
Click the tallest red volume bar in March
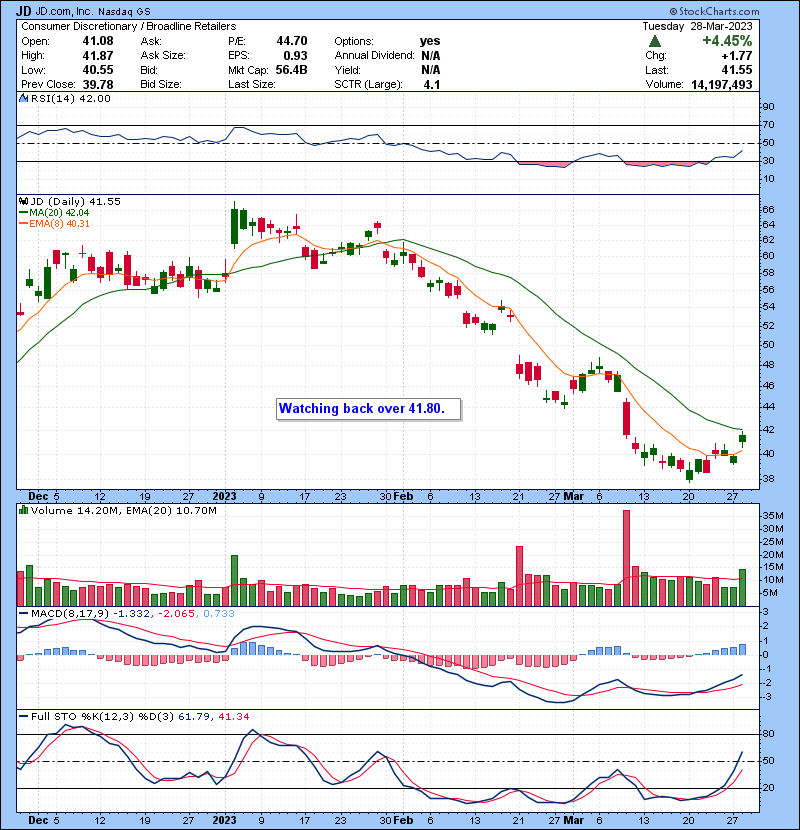click(626, 558)
